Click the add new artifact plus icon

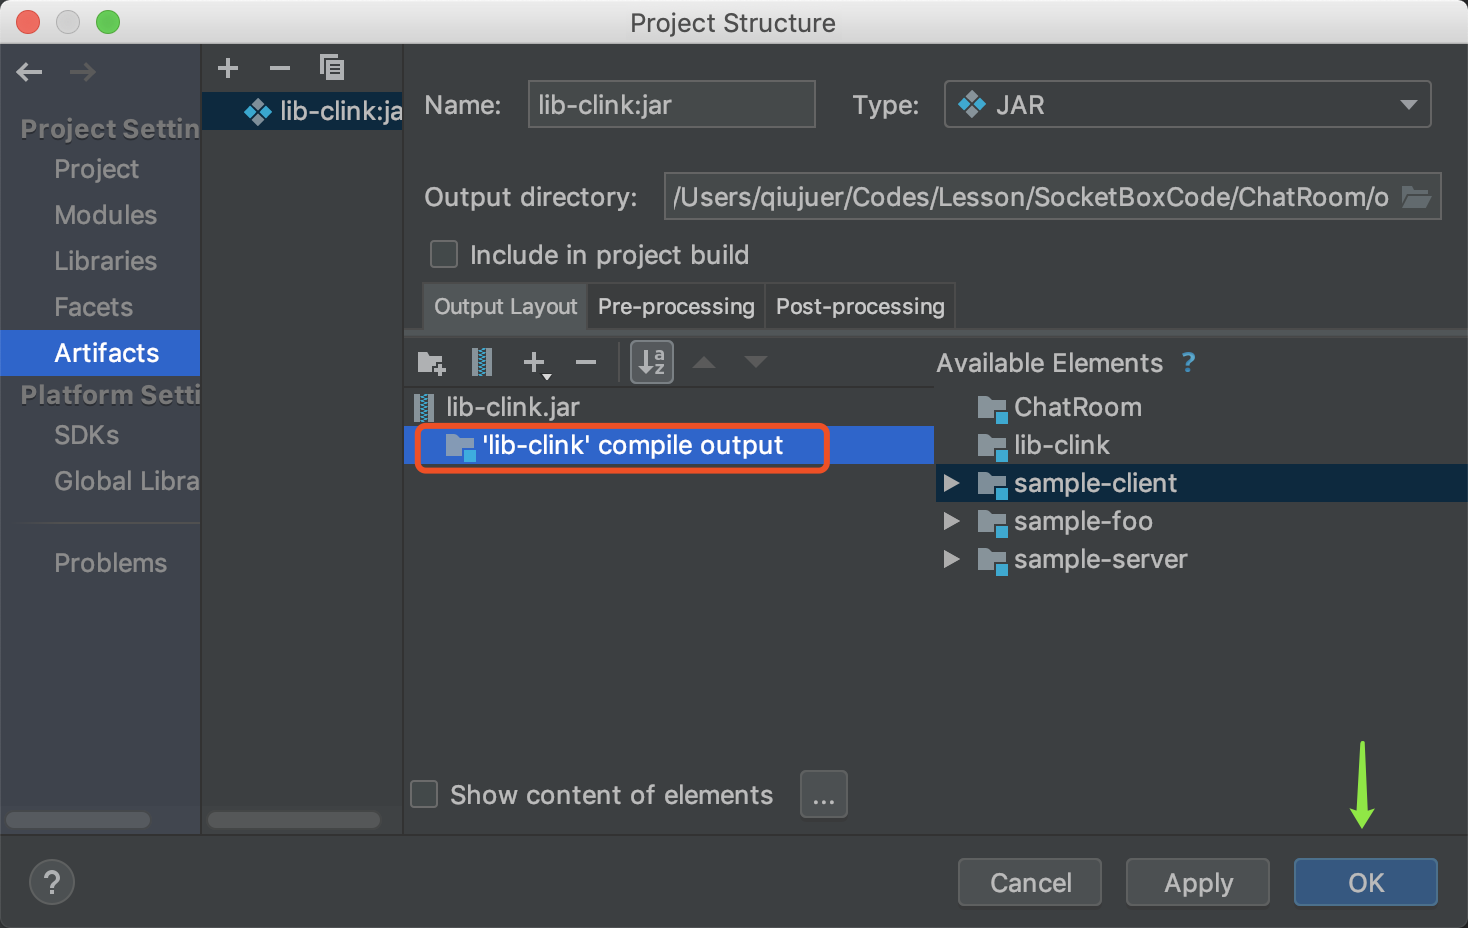tap(228, 68)
